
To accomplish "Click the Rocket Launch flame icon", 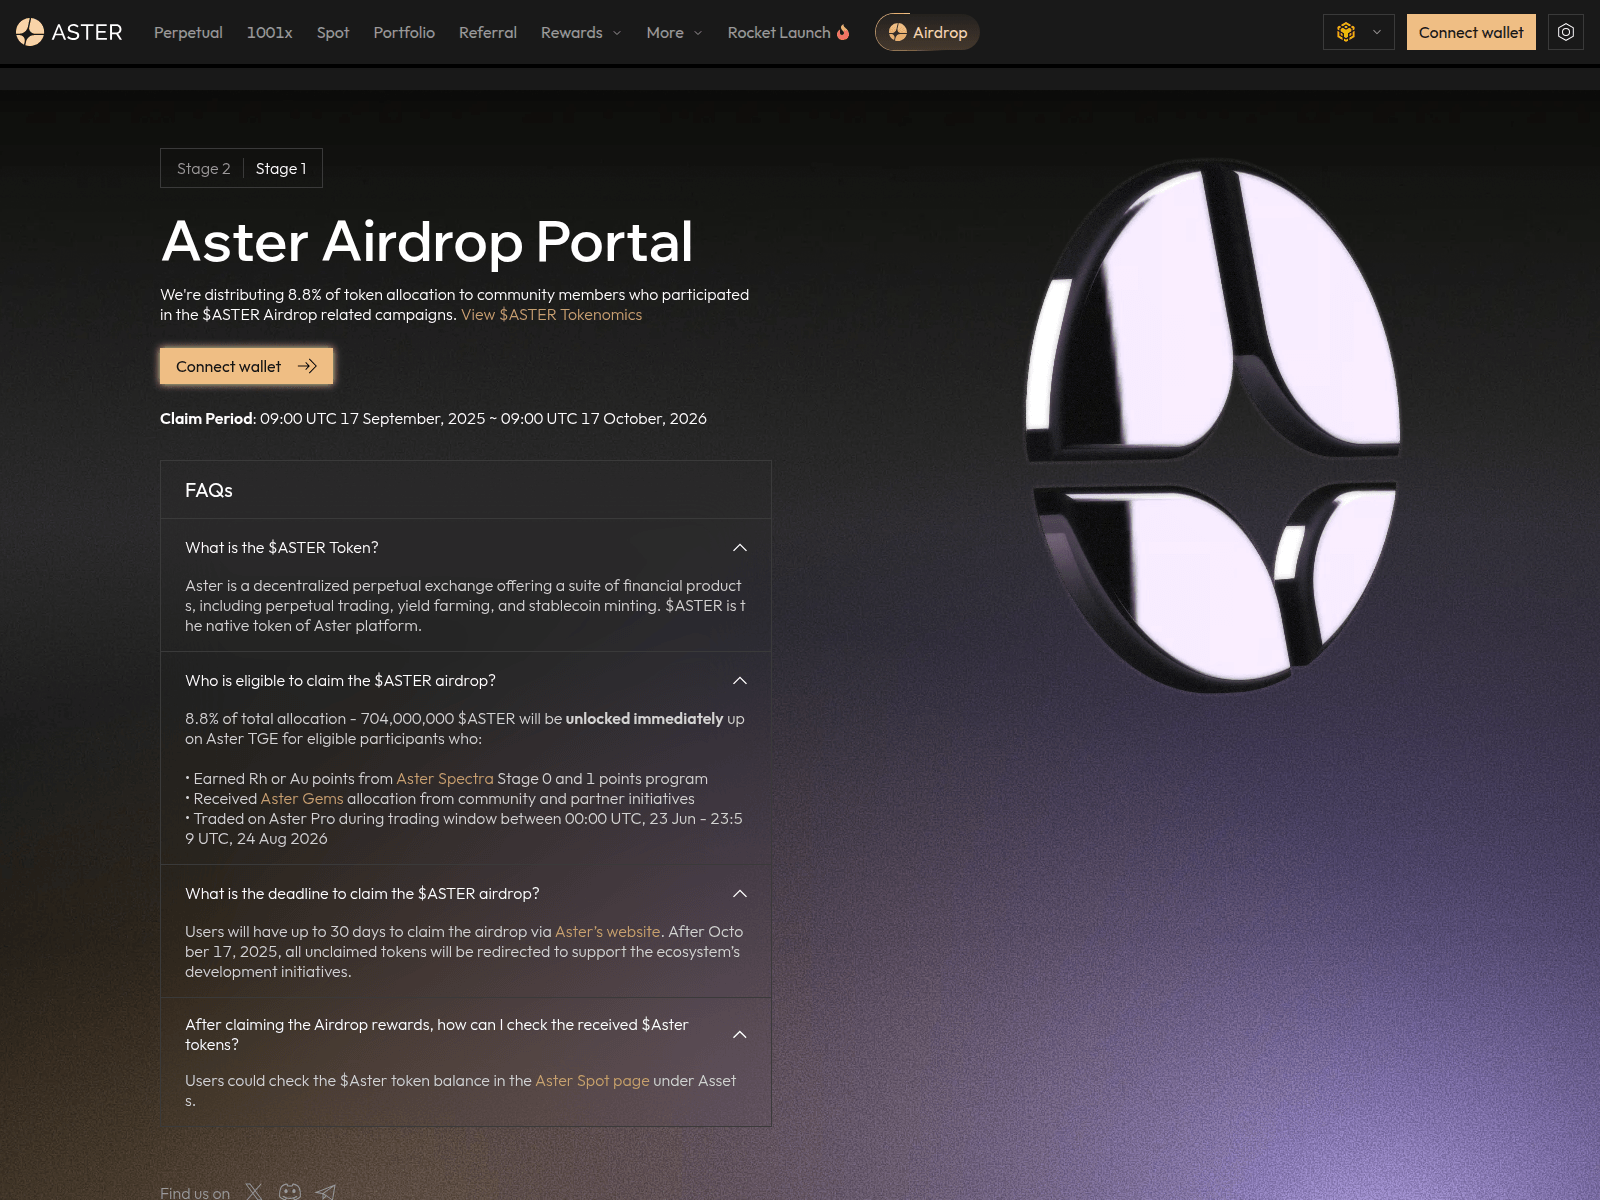I will tap(843, 32).
